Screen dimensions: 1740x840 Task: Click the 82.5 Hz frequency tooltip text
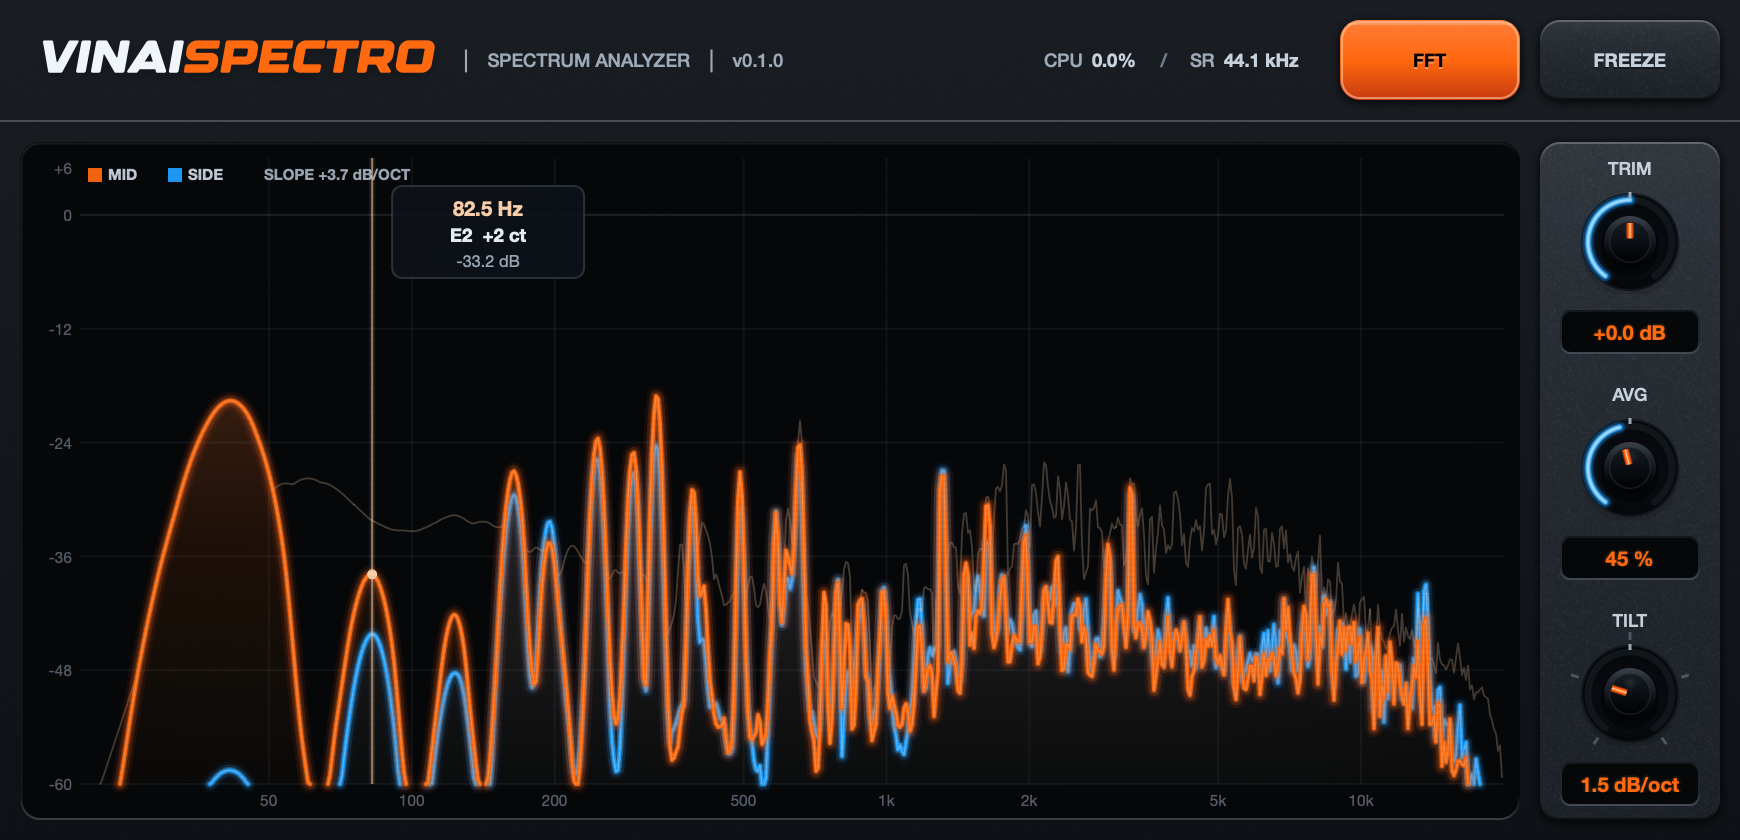coord(488,209)
